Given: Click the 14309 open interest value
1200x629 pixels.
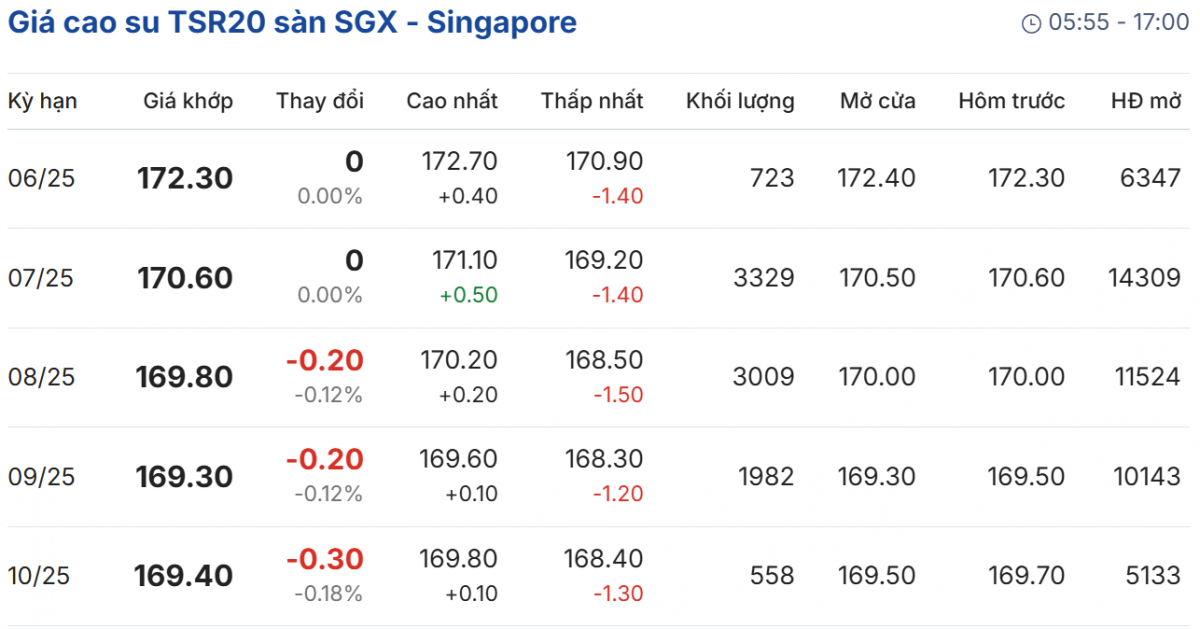Looking at the screenshot, I should click(1145, 278).
